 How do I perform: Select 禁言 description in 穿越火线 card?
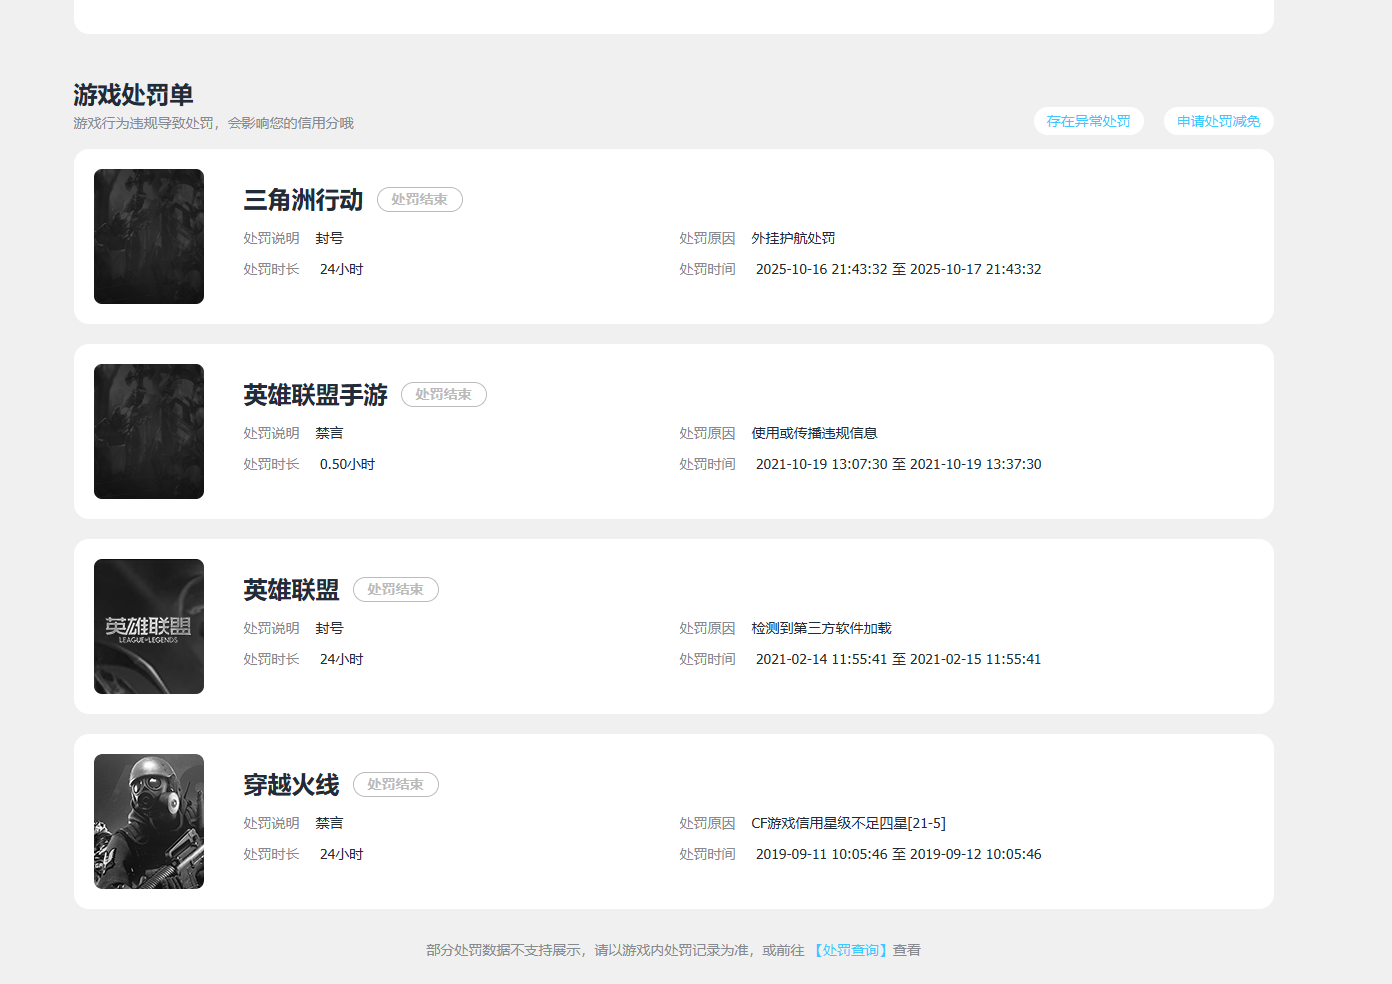point(329,823)
